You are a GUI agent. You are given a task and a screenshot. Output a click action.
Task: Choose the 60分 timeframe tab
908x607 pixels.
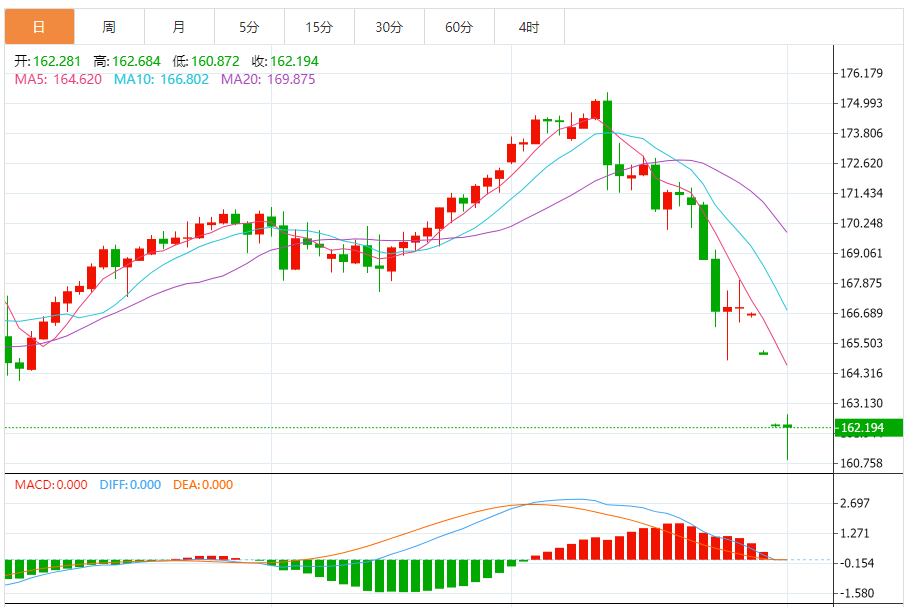(x=459, y=27)
